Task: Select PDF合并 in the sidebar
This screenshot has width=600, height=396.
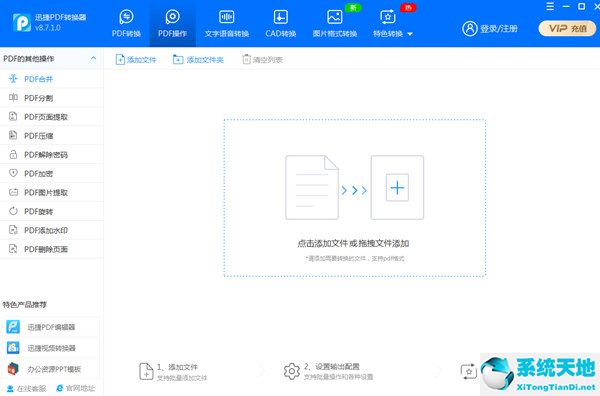Action: pyautogui.click(x=52, y=79)
